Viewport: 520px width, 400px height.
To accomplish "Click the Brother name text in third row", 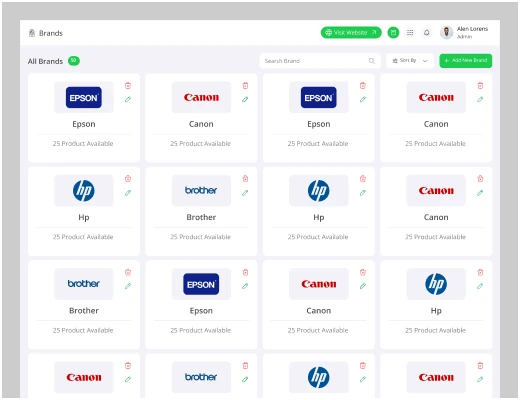I will (84, 311).
